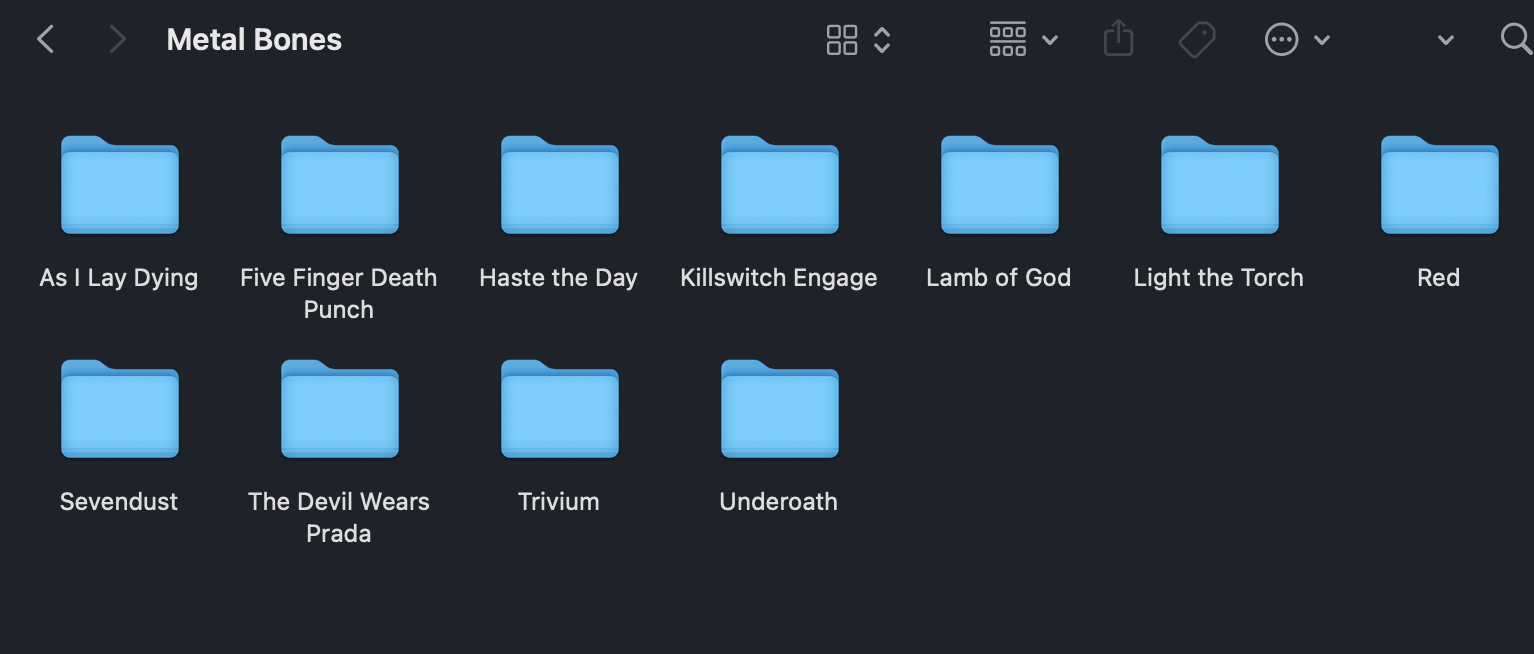Screen dimensions: 1534x654
Task: Select the Light the Torch folder icon
Action: pyautogui.click(x=1220, y=185)
